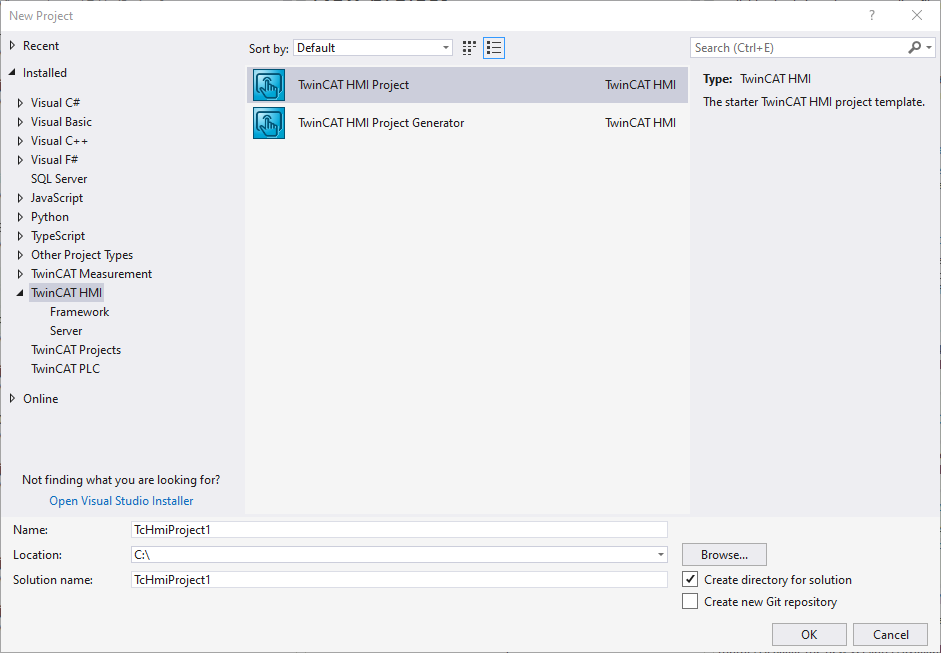Open the Location path dropdown
Viewport: 941px width, 653px height.
click(x=661, y=555)
